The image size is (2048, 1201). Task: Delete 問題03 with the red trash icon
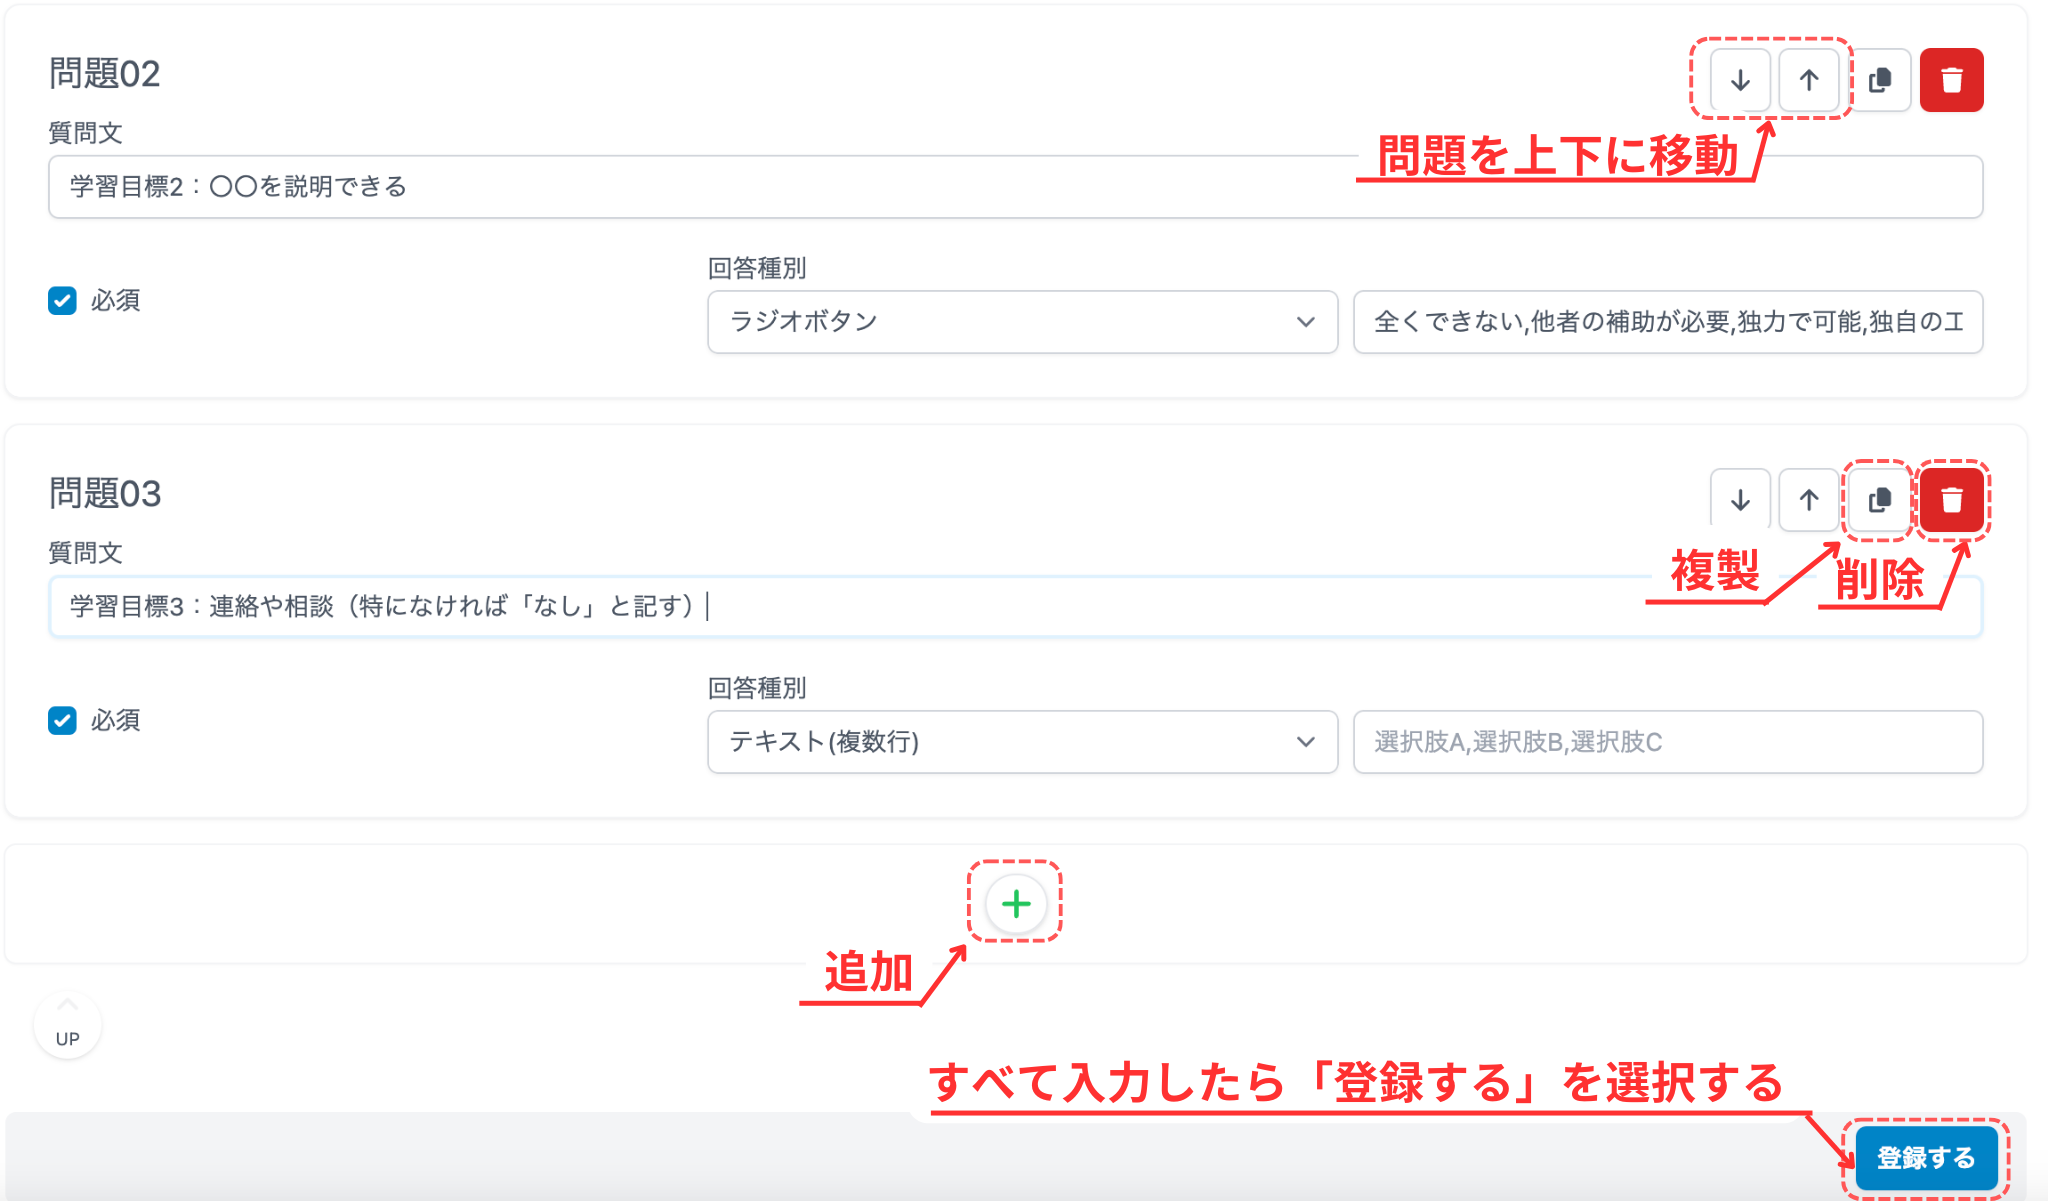click(1952, 500)
